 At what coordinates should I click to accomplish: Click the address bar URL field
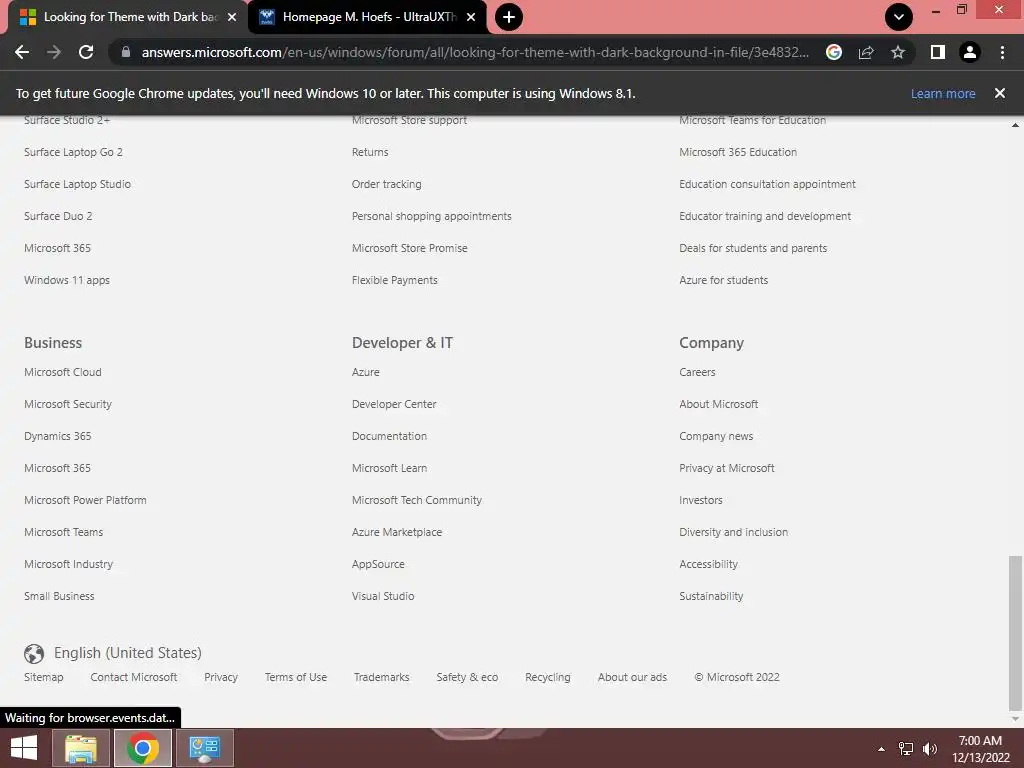pyautogui.click(x=475, y=52)
